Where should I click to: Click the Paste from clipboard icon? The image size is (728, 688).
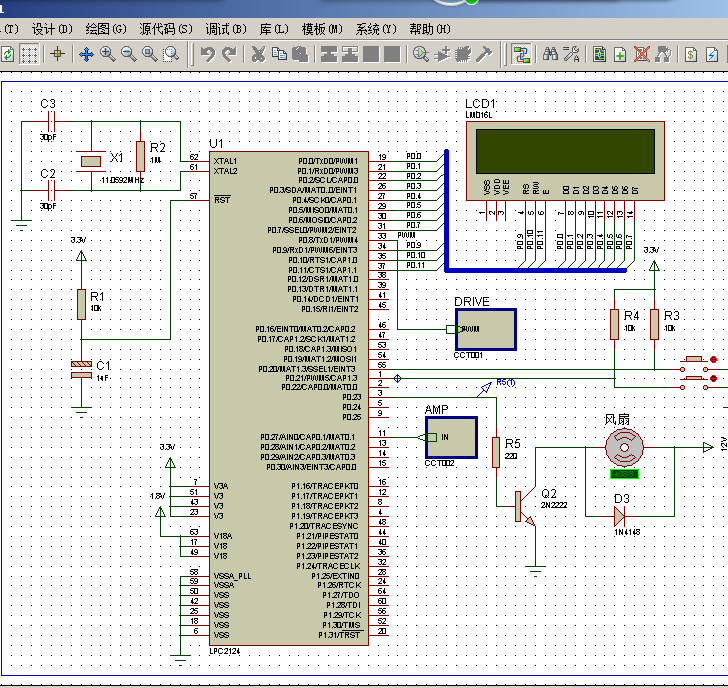tap(300, 54)
